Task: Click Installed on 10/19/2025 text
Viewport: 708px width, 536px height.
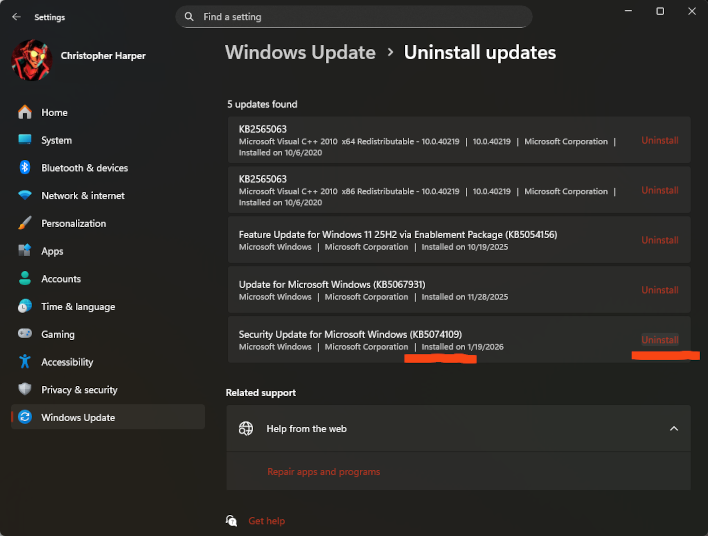Action: pyautogui.click(x=465, y=247)
